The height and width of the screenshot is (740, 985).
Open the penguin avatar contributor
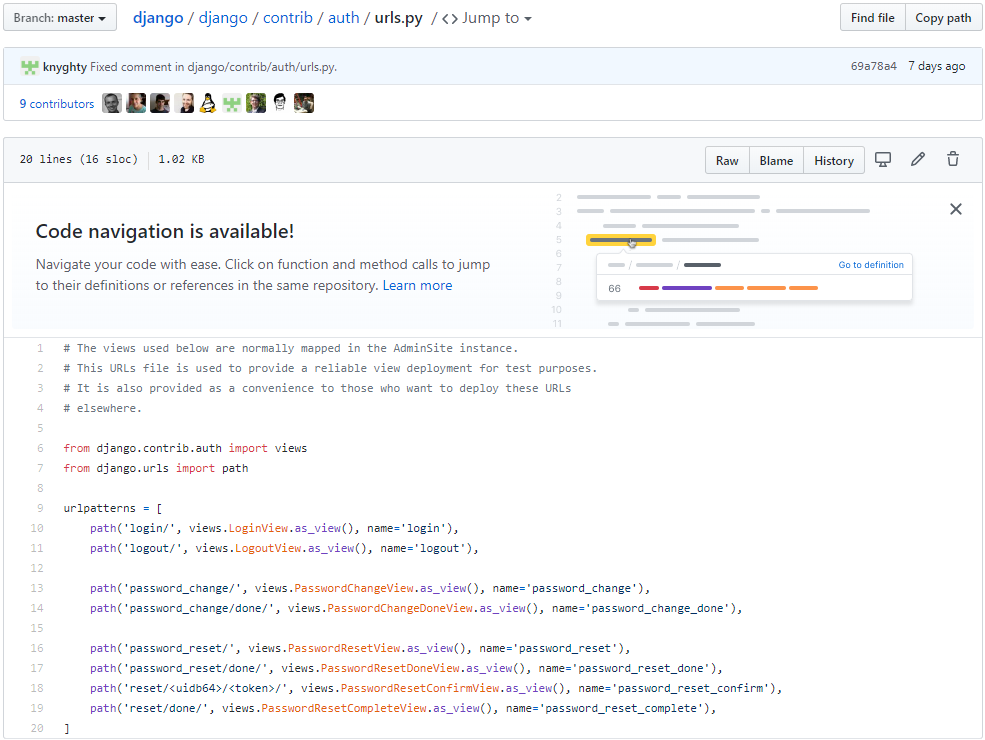pyautogui.click(x=208, y=103)
